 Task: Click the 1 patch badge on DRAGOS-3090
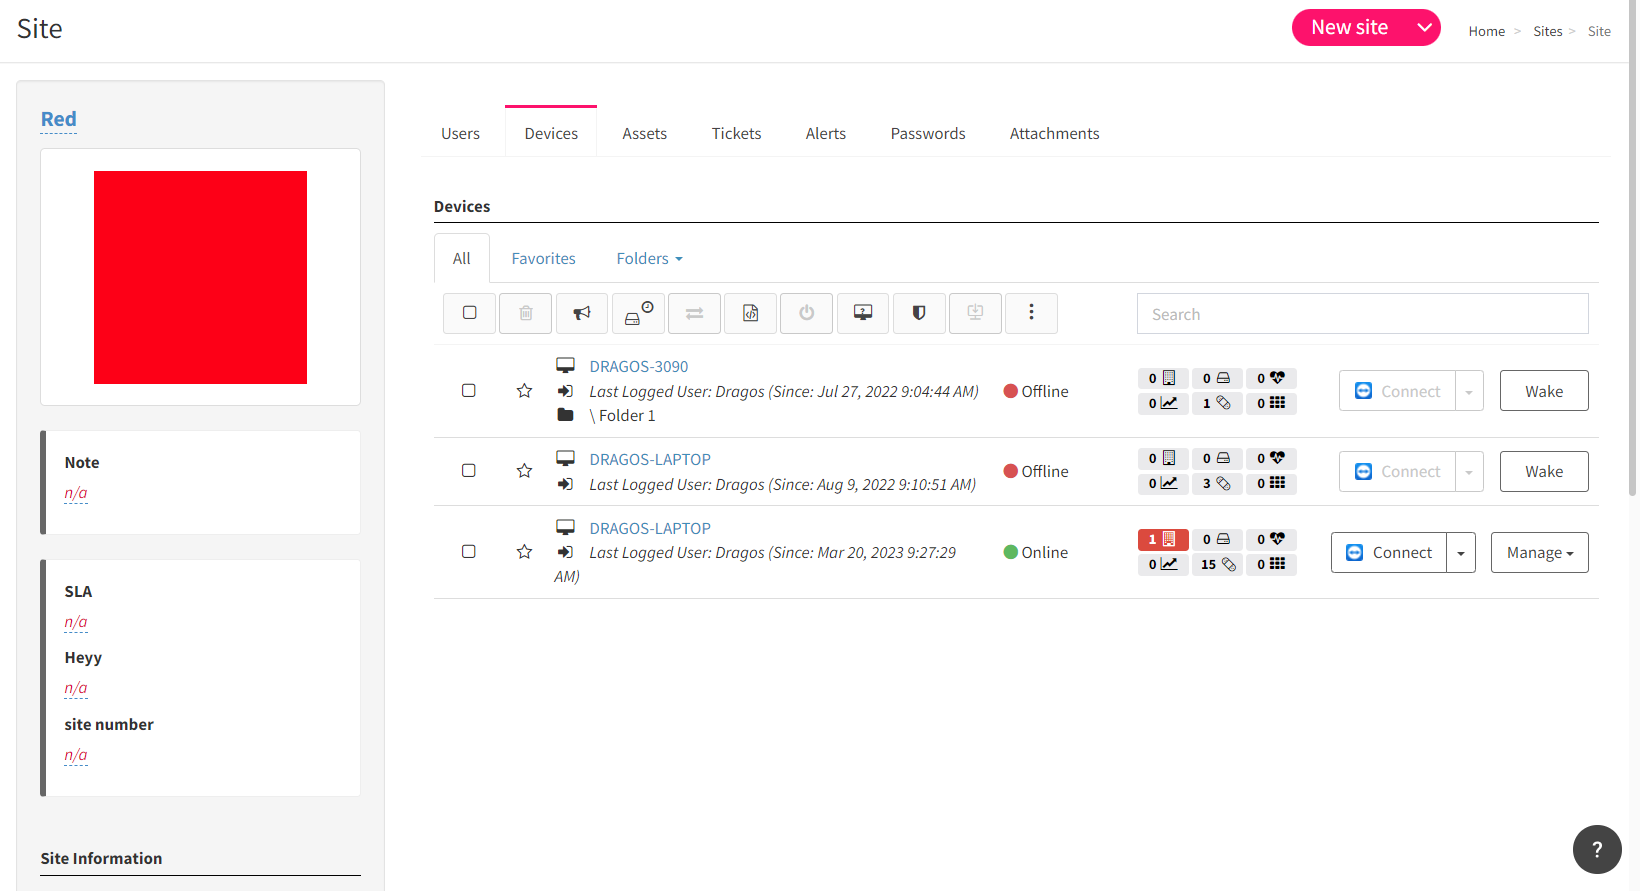(1217, 404)
